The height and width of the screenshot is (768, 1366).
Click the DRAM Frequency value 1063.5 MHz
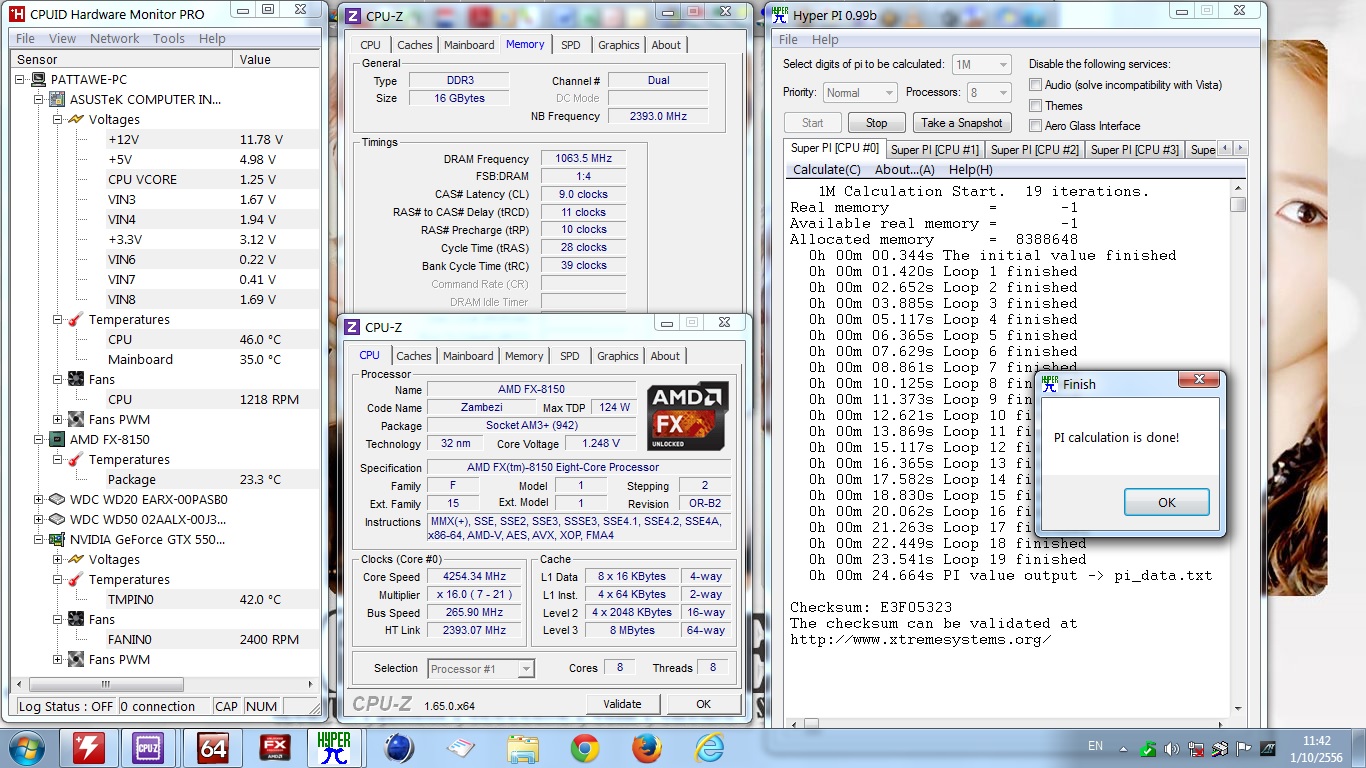pos(583,159)
